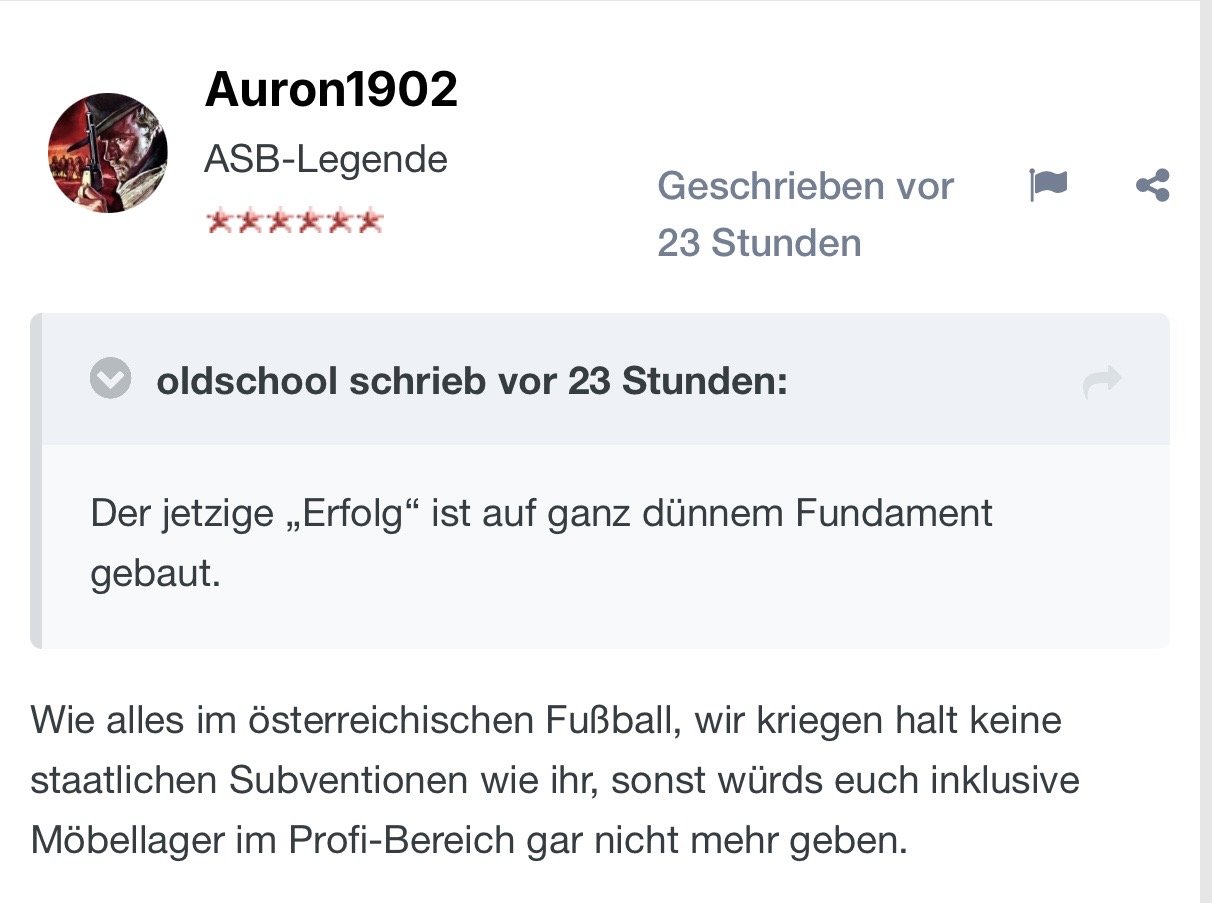Collapse the oldschool quote with chevron
Image resolution: width=1212 pixels, height=903 pixels.
point(110,380)
